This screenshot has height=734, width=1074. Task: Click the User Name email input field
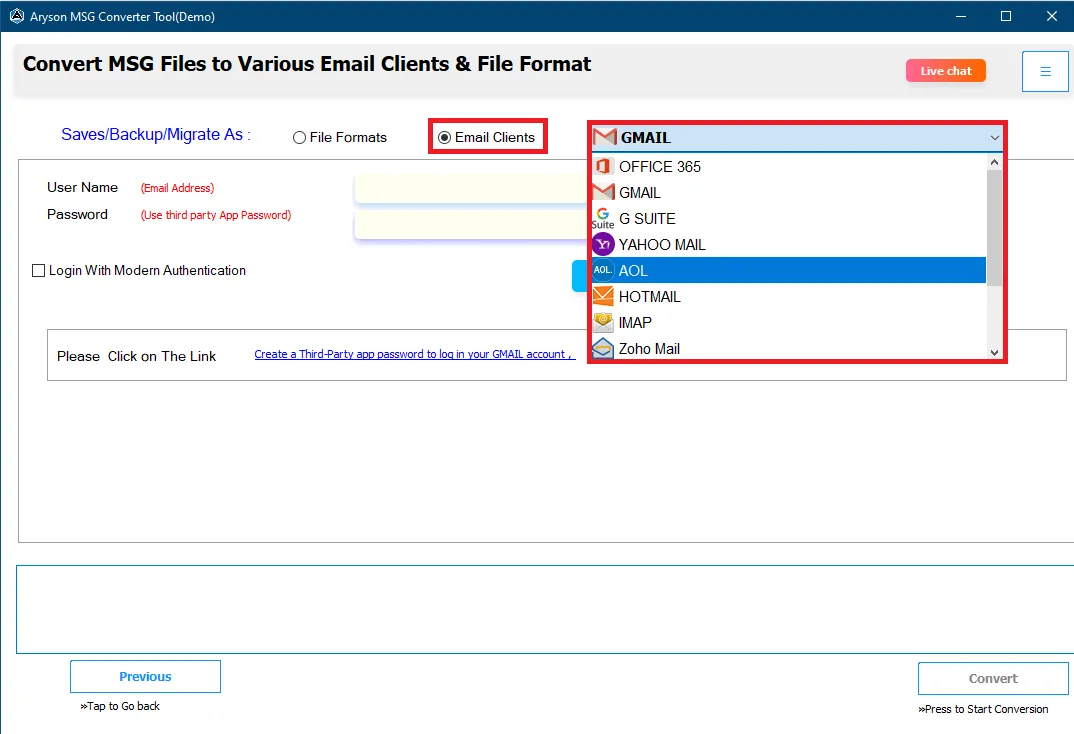[473, 189]
